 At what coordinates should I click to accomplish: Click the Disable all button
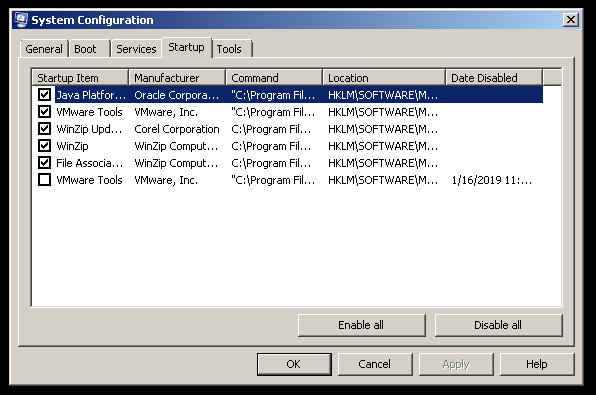[x=498, y=325]
